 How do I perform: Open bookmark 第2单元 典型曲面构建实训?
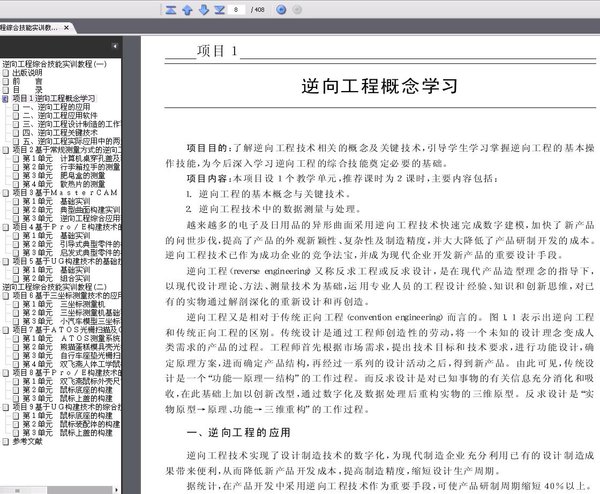(x=71, y=210)
